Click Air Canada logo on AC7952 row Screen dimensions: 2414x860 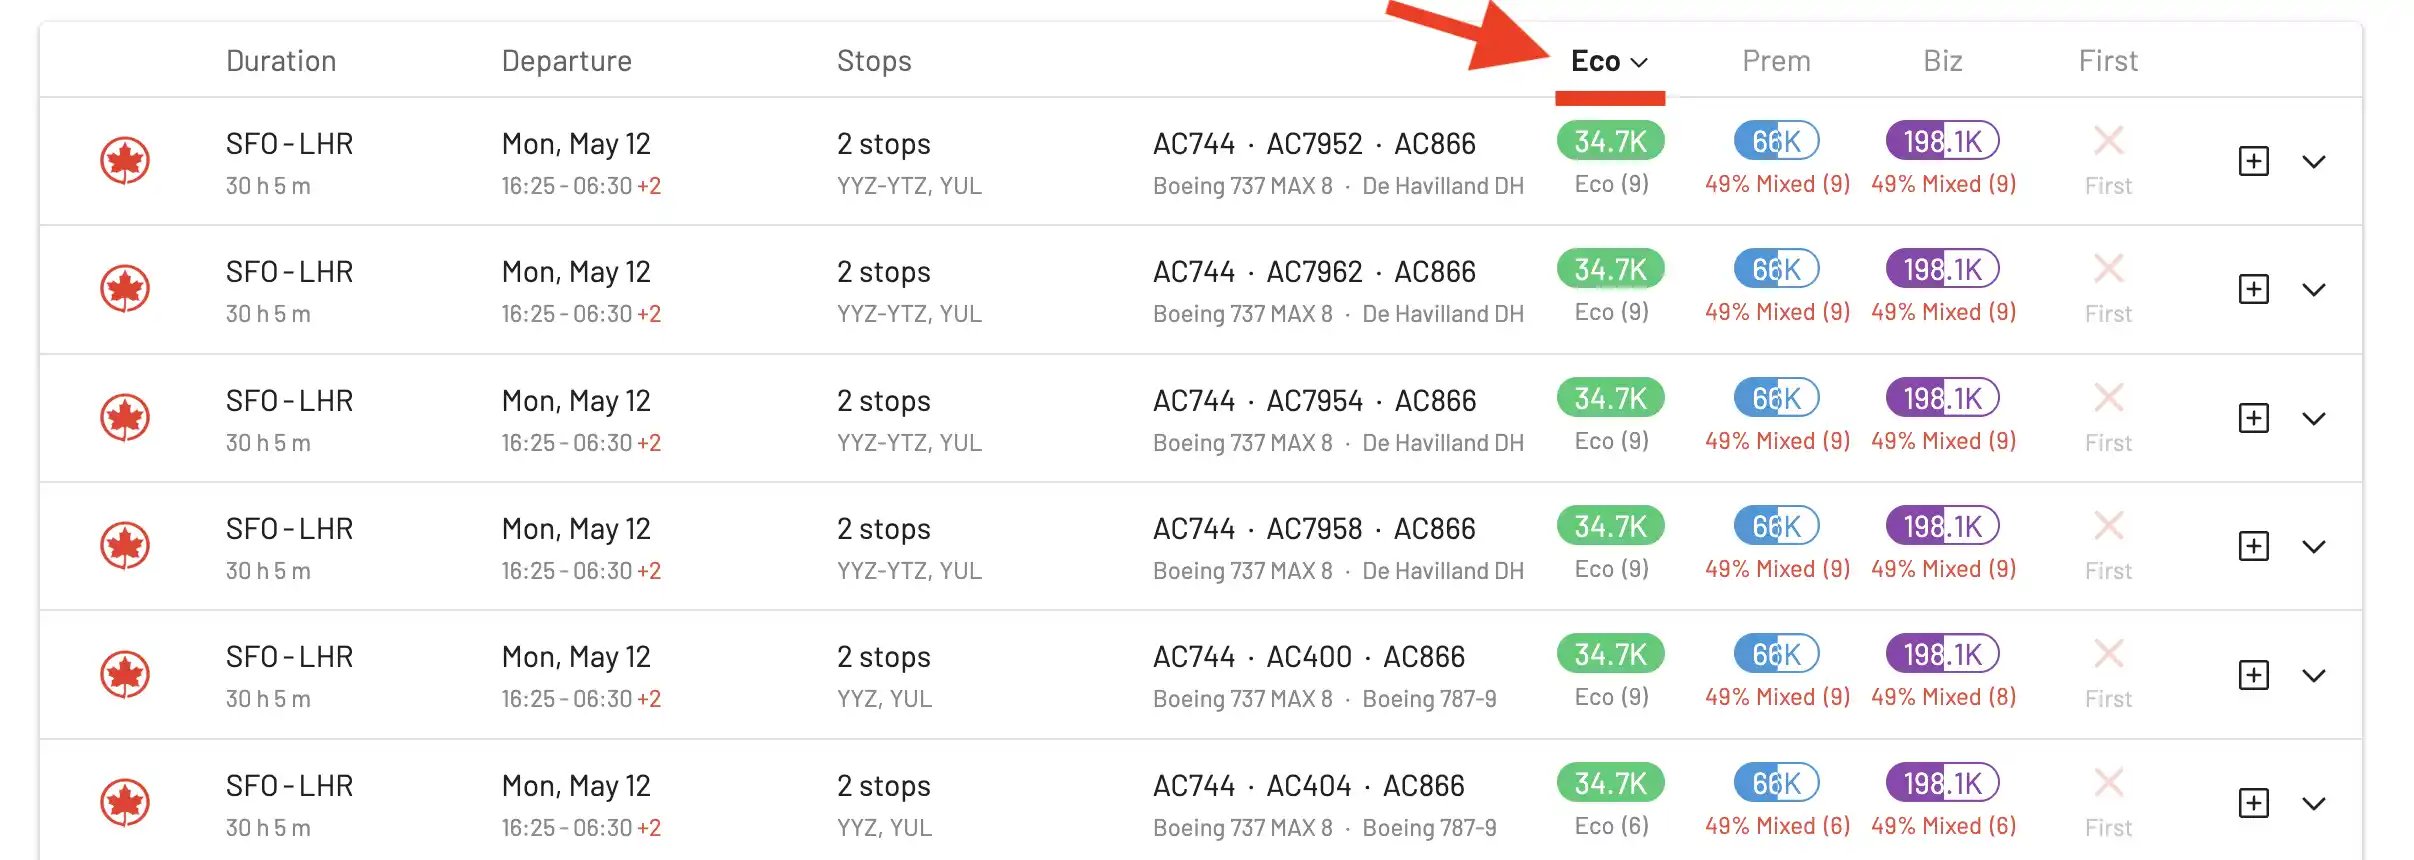coord(125,161)
